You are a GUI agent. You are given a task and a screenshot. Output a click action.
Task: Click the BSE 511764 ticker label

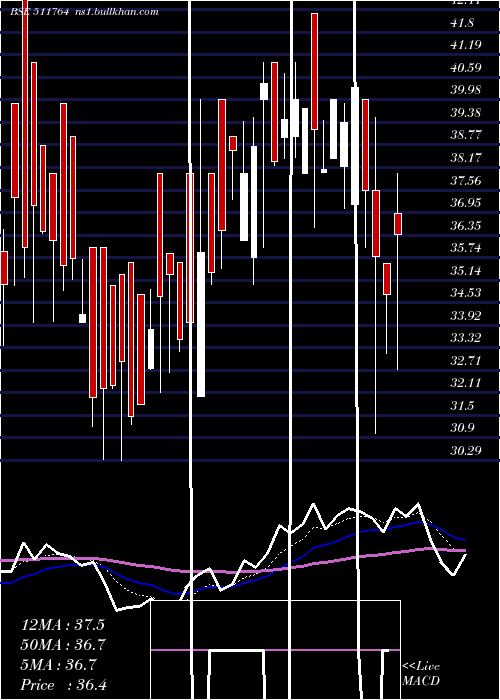39,12
